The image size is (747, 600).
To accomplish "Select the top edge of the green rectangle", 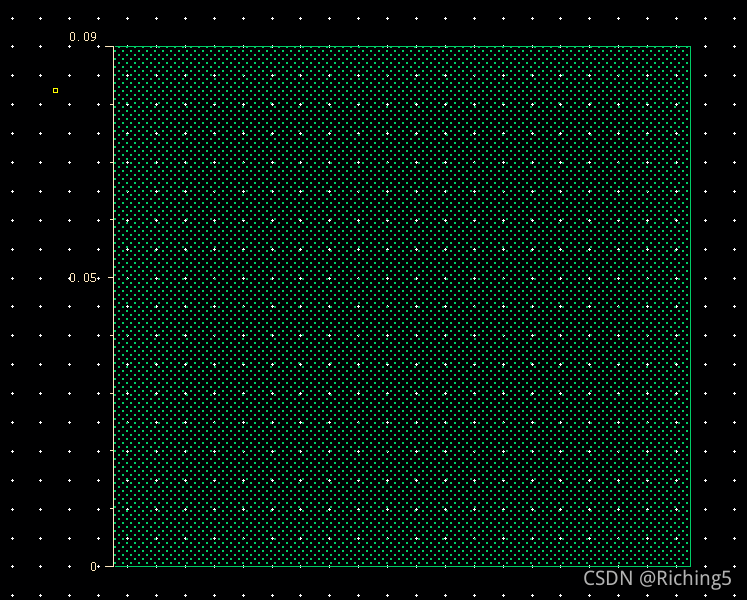I will pyautogui.click(x=400, y=47).
